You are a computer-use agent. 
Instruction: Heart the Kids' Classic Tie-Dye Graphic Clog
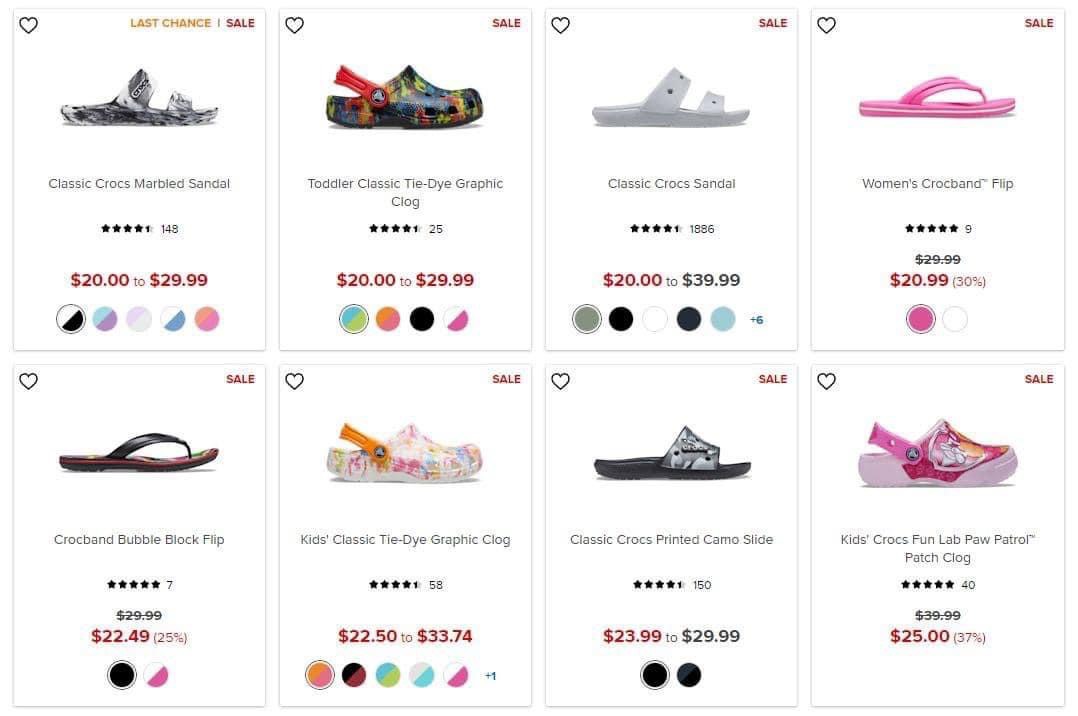295,381
